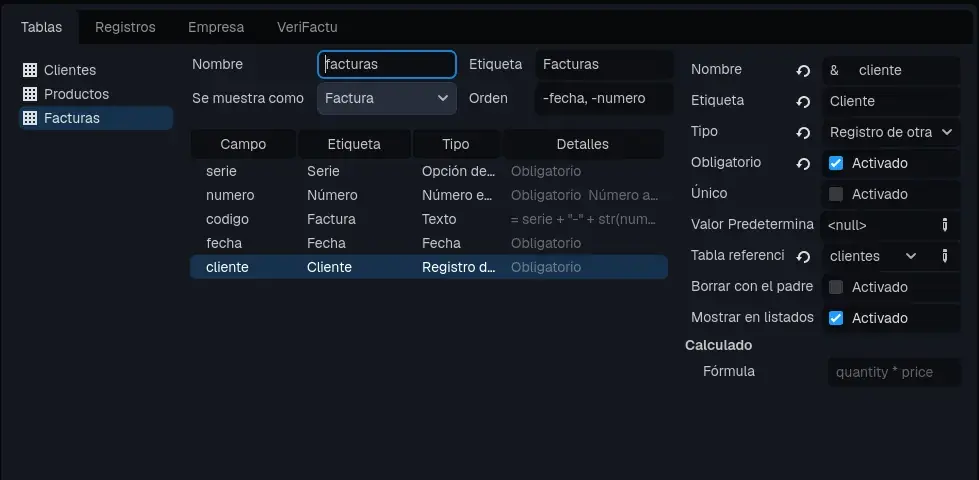Click the Clientes table grid icon
979x480 pixels.
pyautogui.click(x=29, y=70)
